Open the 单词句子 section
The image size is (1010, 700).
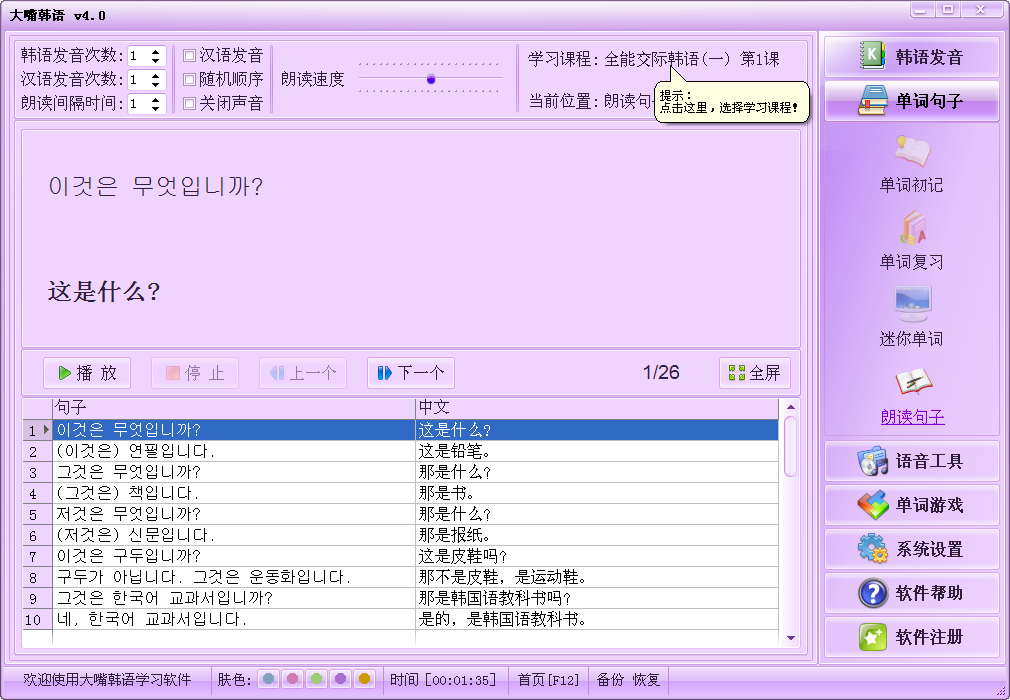pos(911,100)
